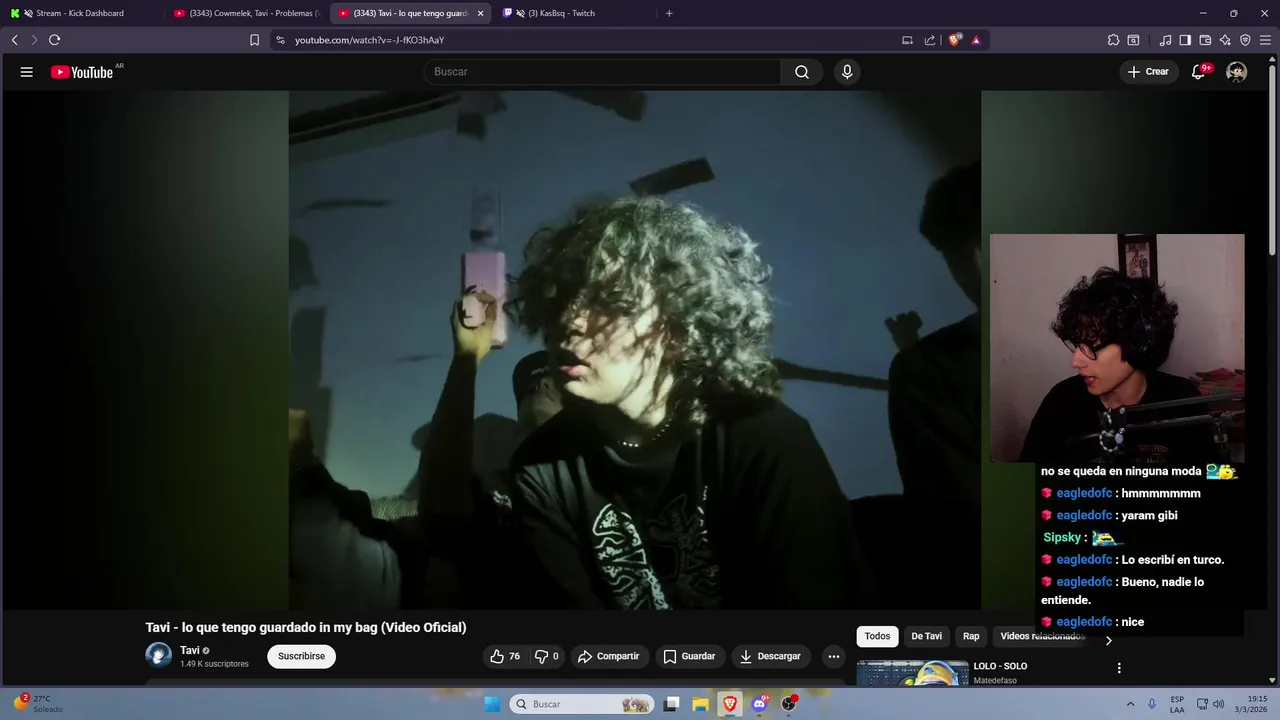Open Brave Wallet icon

(x=1205, y=40)
